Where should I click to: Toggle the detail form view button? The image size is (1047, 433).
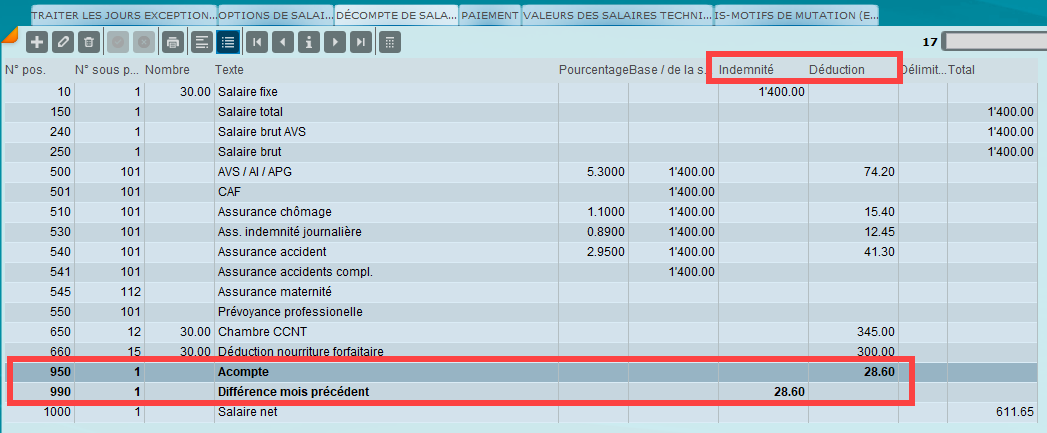[201, 42]
